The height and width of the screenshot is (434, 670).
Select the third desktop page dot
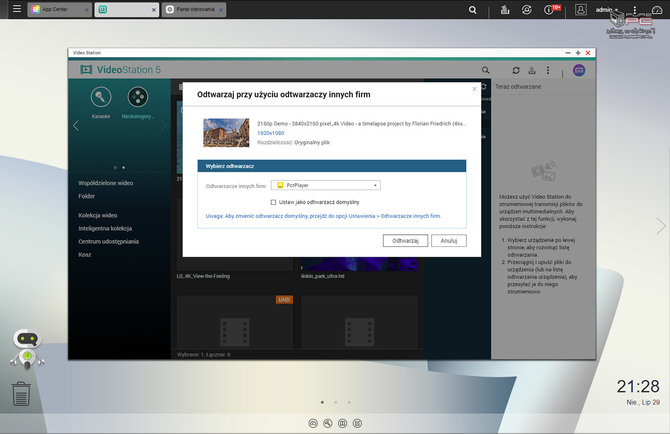coord(349,402)
